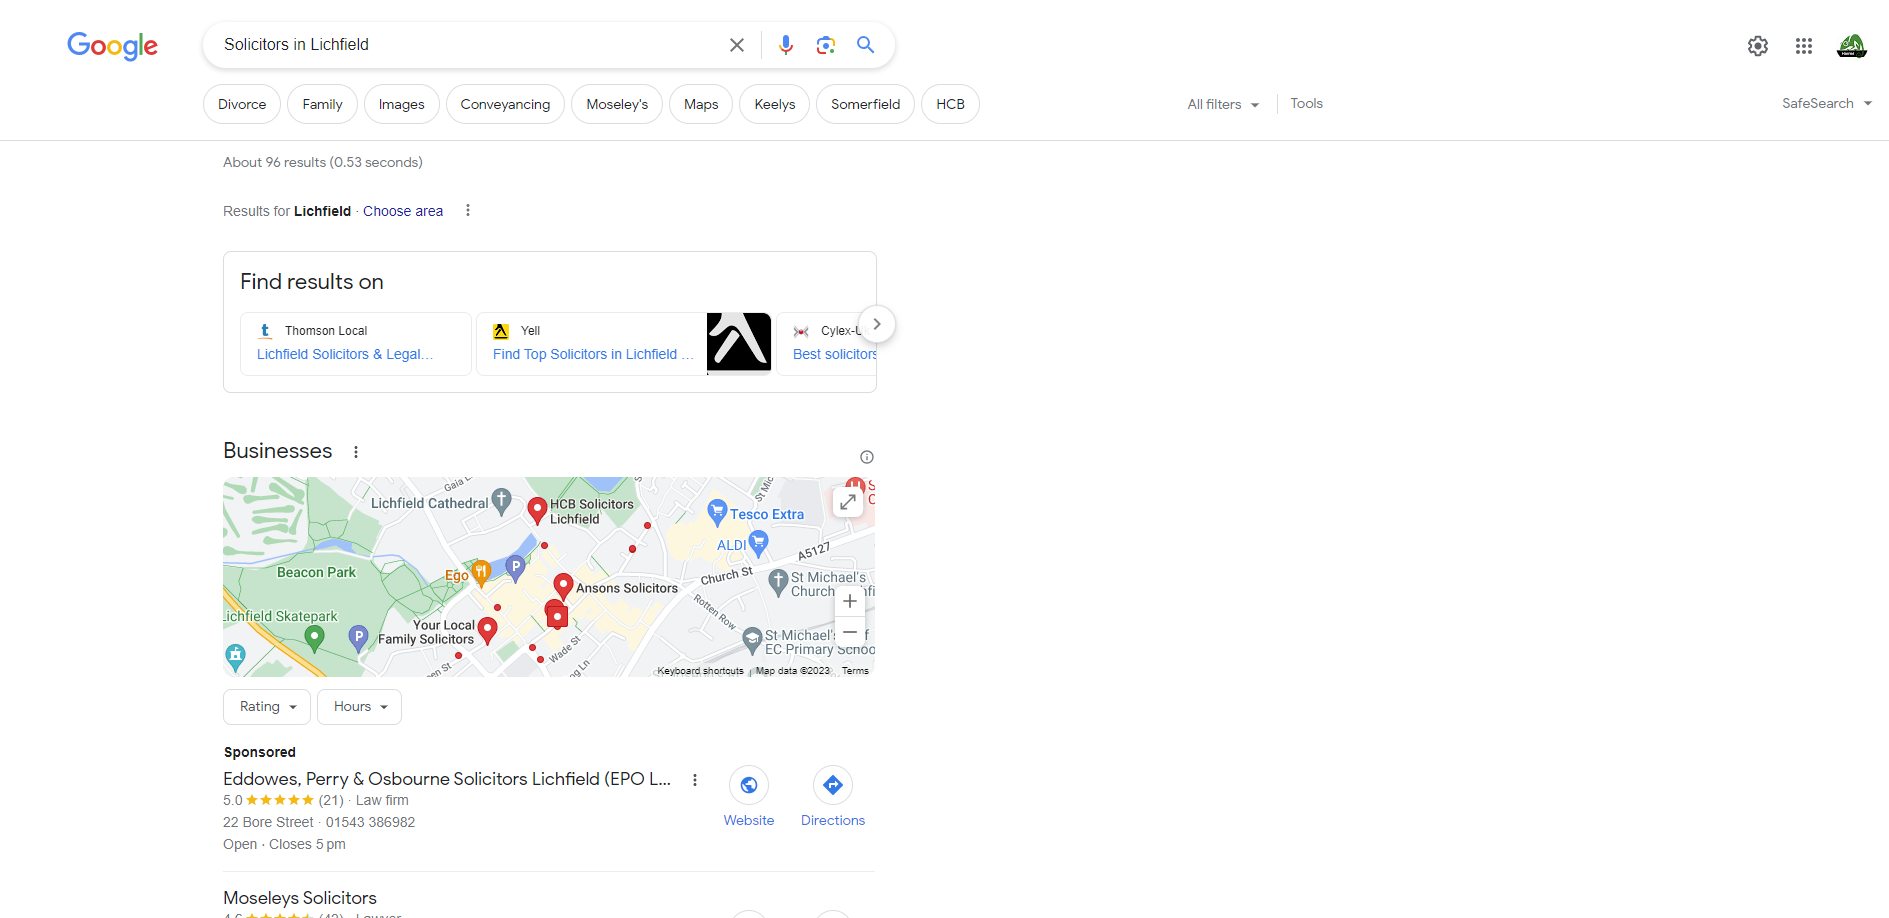Image resolution: width=1889 pixels, height=918 pixels.
Task: Click the Yell result thumbnail image
Action: 739,342
